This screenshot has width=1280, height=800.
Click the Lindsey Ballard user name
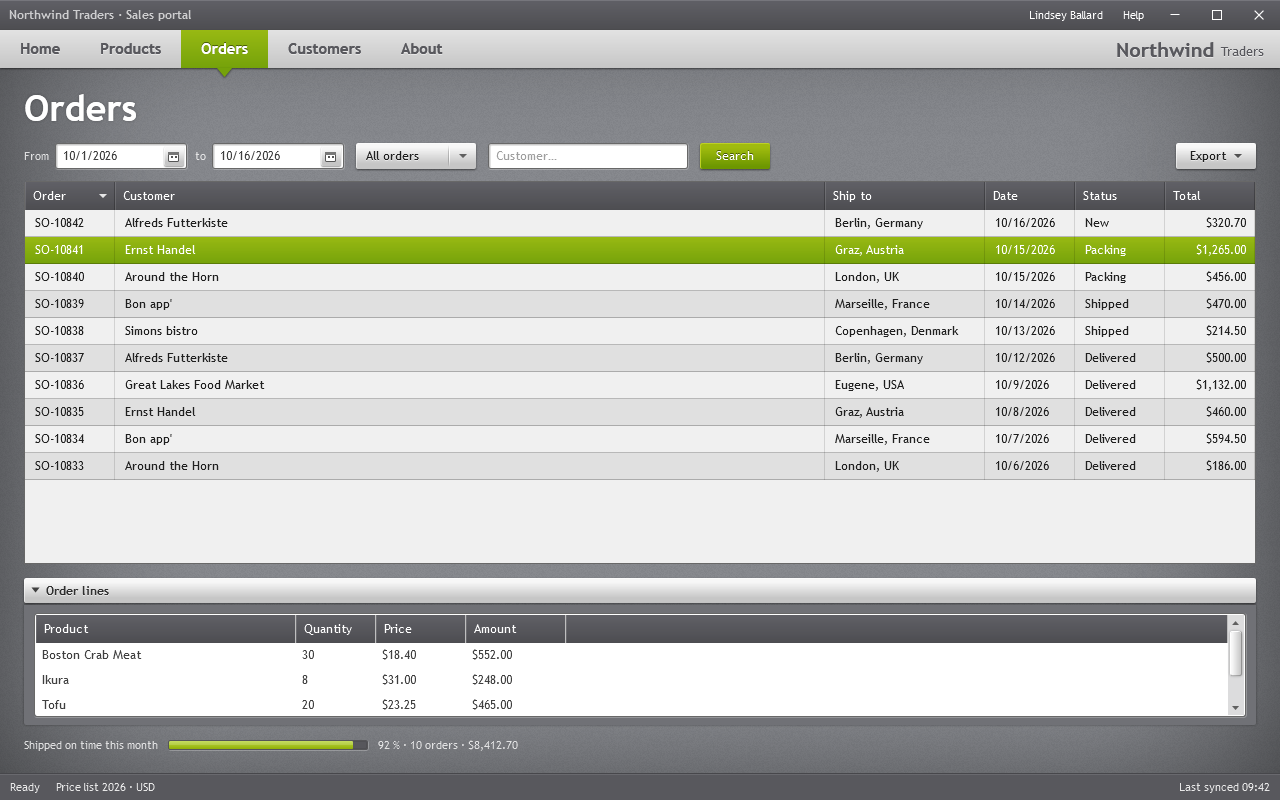coord(1066,15)
